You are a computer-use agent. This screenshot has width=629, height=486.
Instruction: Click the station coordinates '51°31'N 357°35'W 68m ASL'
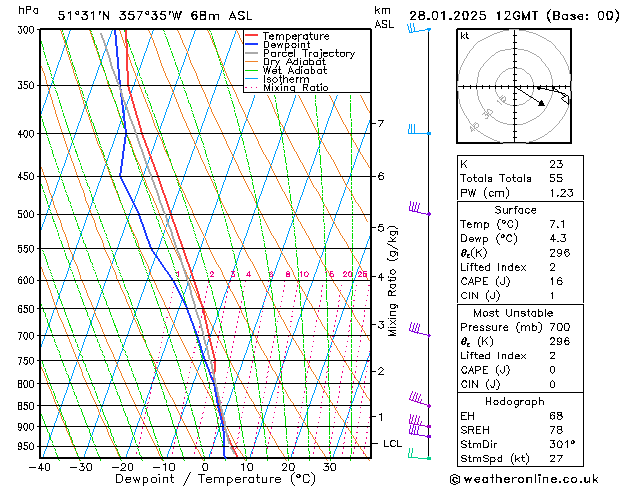155,16
